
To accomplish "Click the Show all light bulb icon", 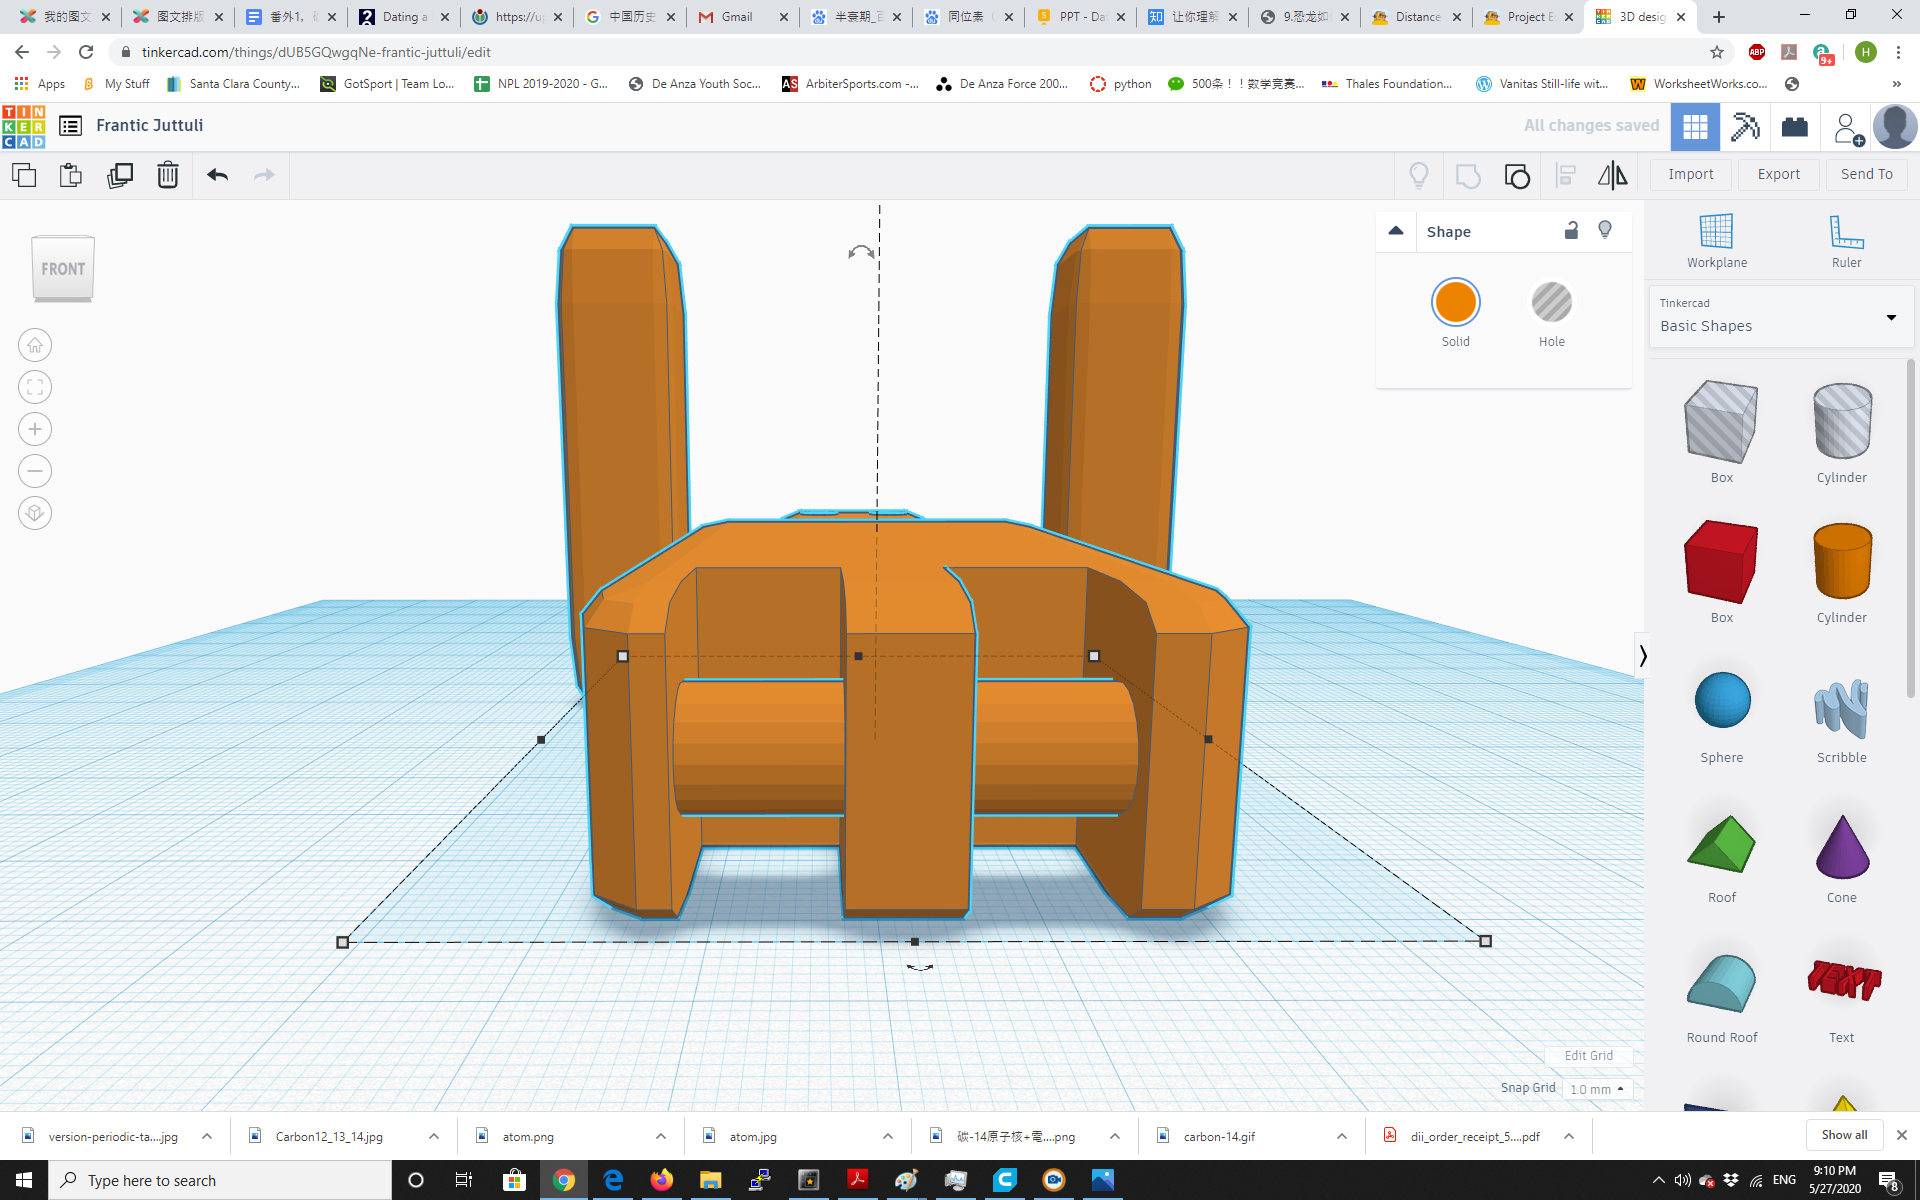I will 1419,176.
